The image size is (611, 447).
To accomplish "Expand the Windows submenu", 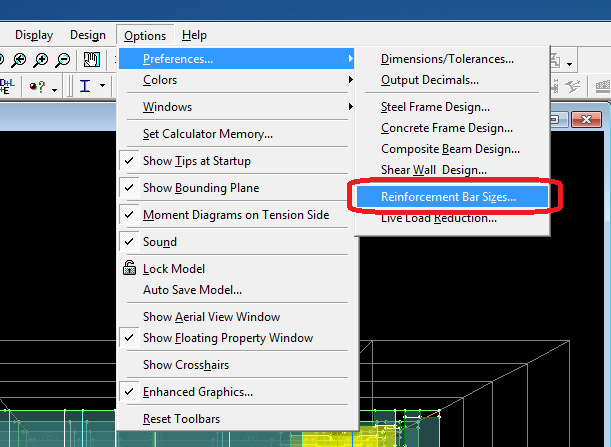I will [237, 107].
